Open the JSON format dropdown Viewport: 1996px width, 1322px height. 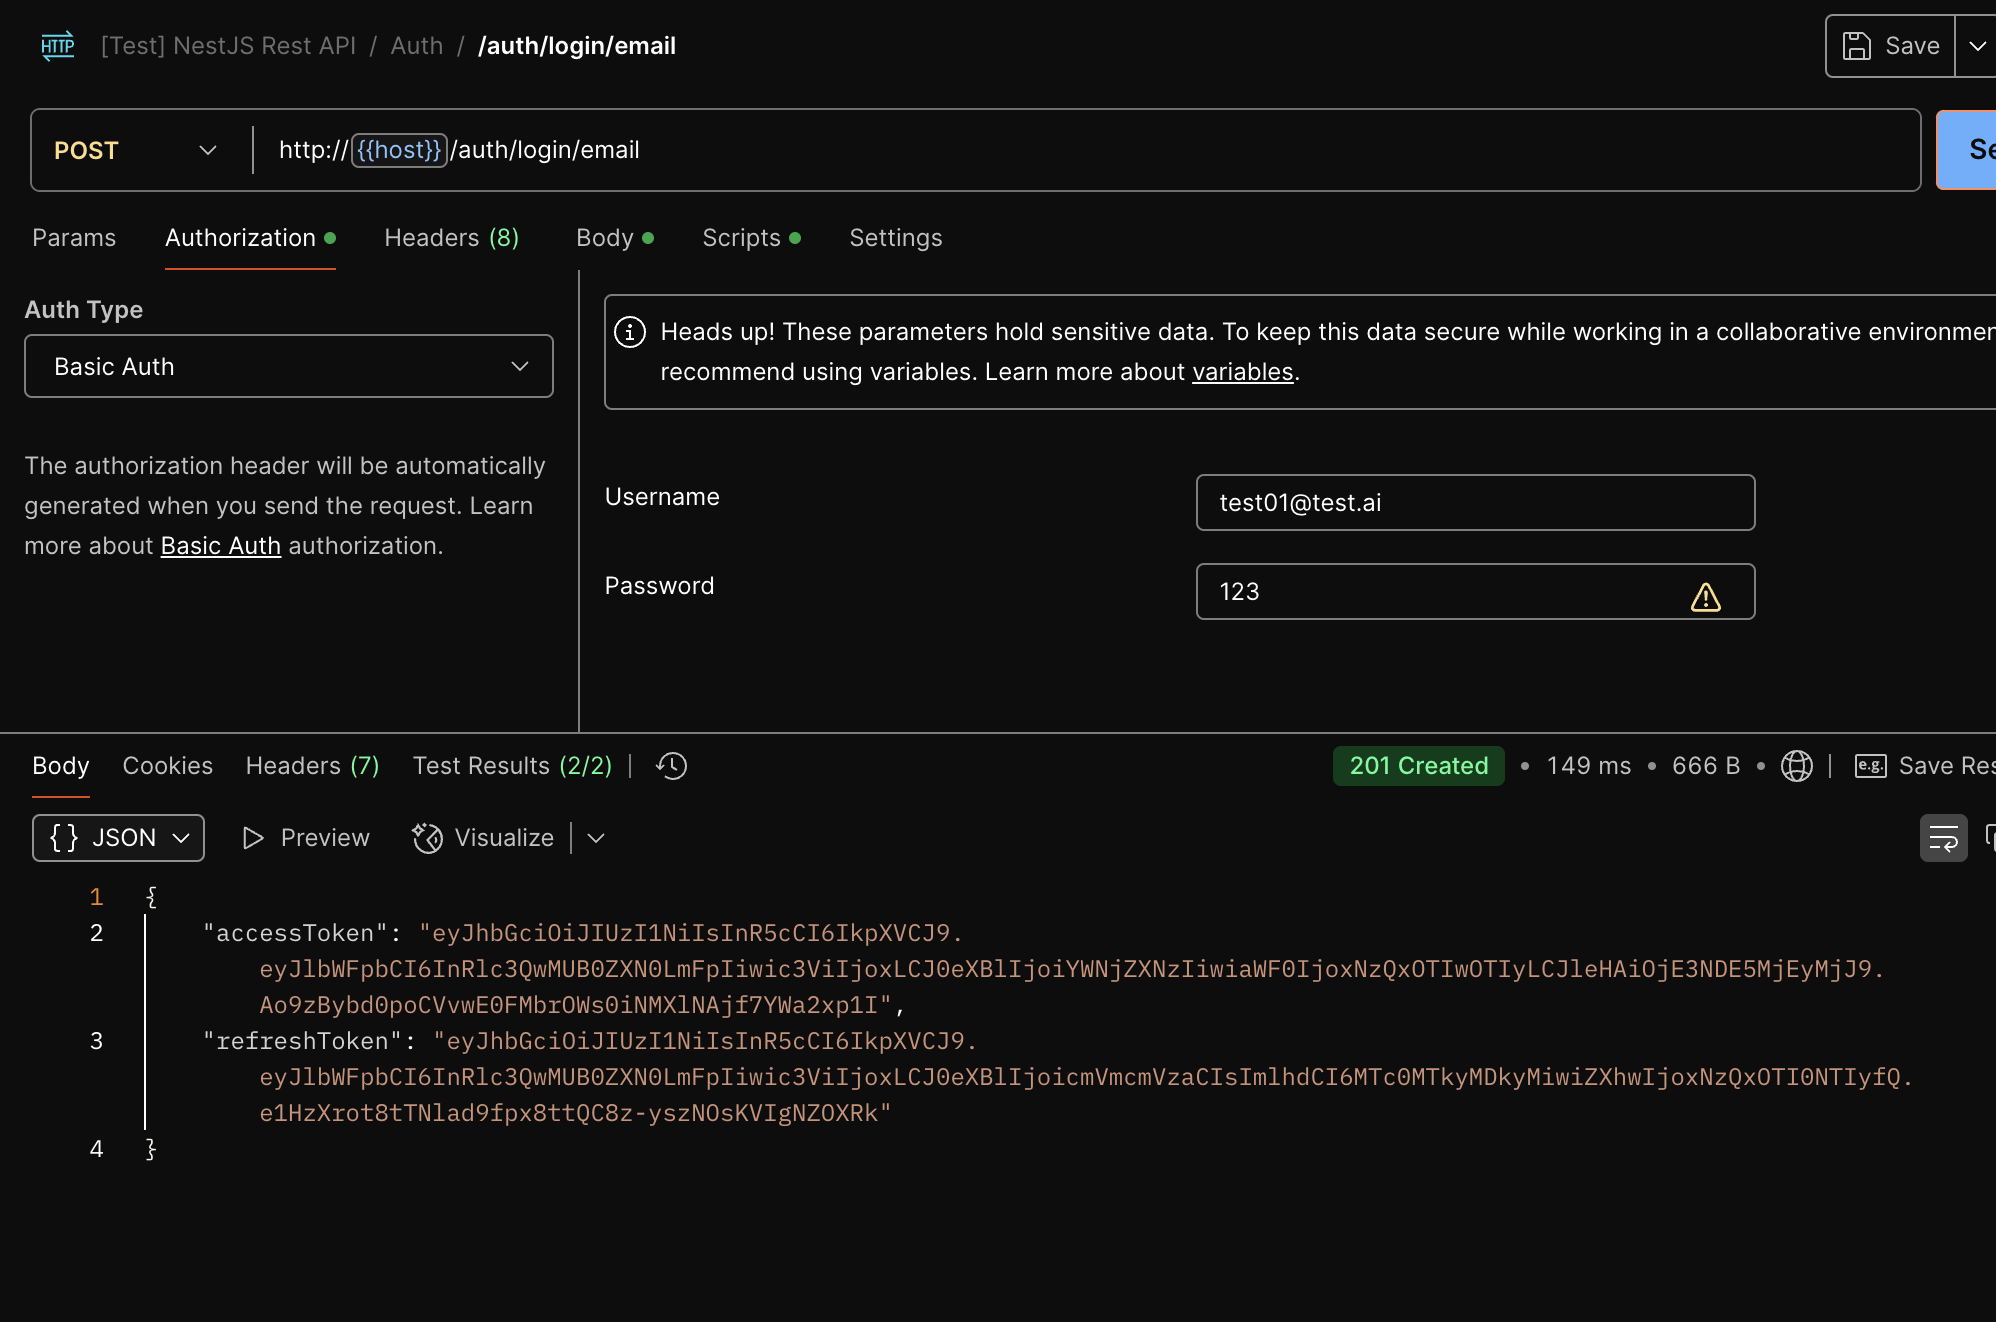coord(118,838)
